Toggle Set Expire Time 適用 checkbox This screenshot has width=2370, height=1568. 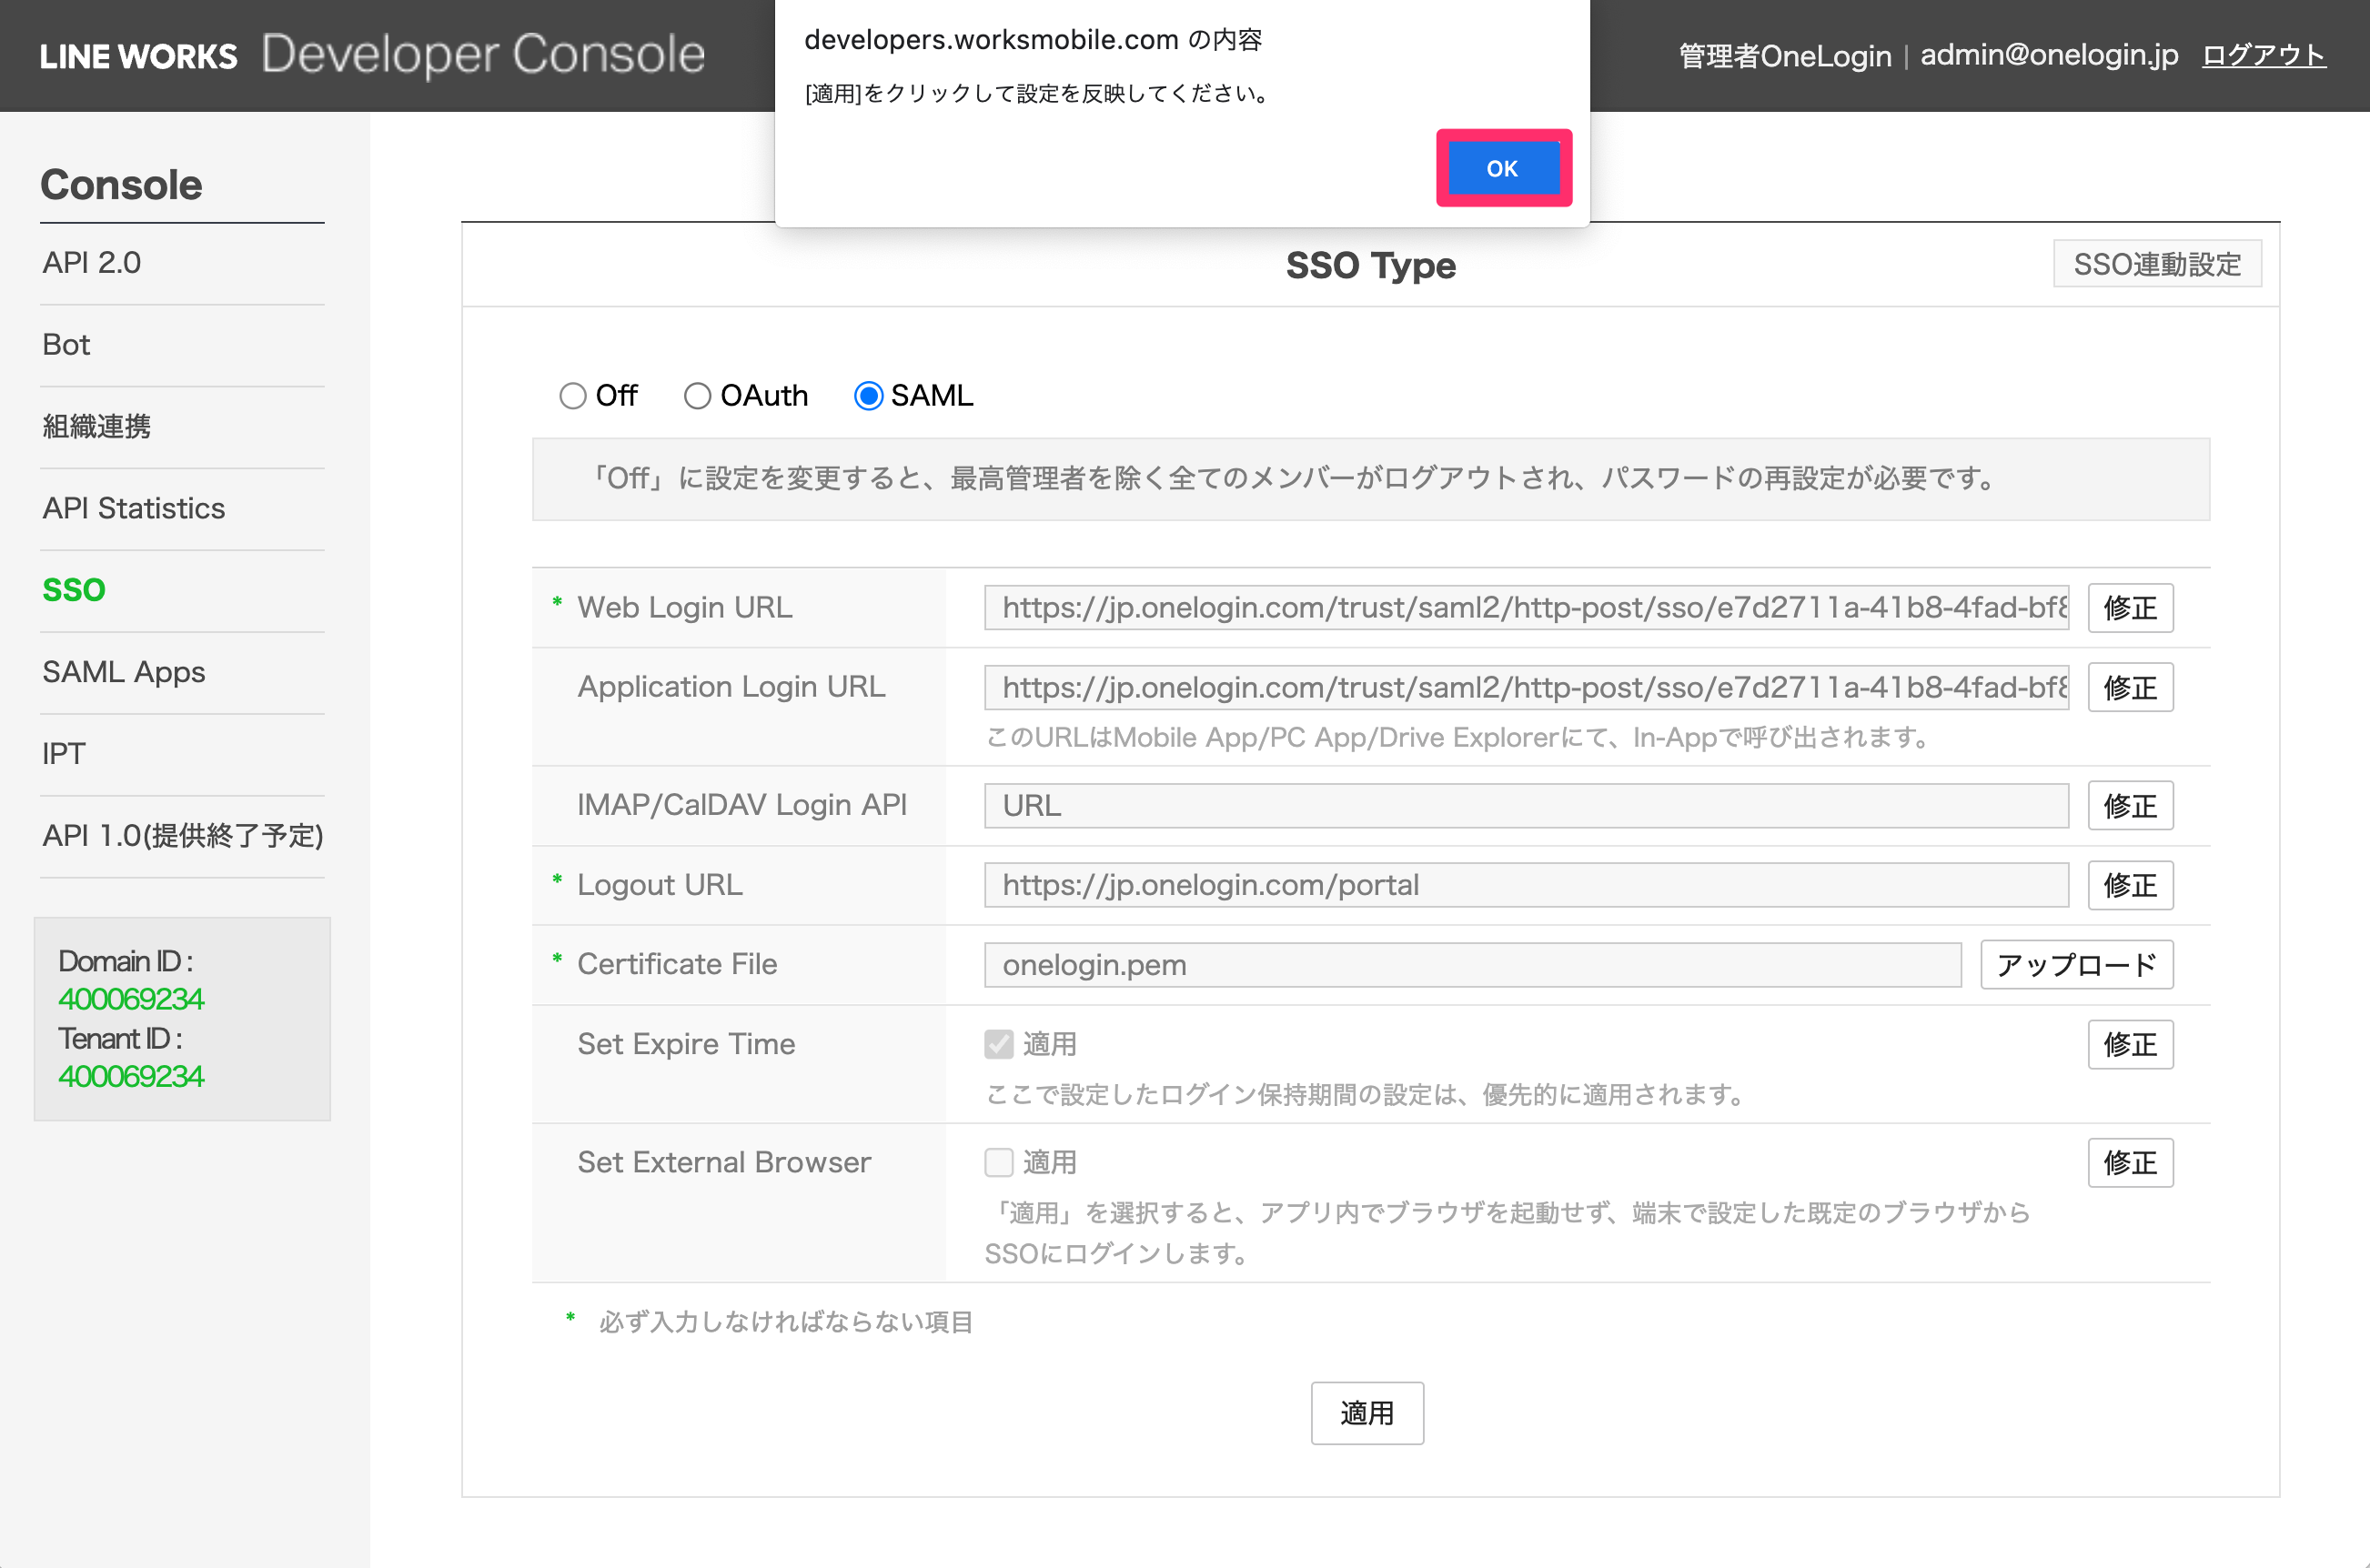pyautogui.click(x=998, y=1044)
